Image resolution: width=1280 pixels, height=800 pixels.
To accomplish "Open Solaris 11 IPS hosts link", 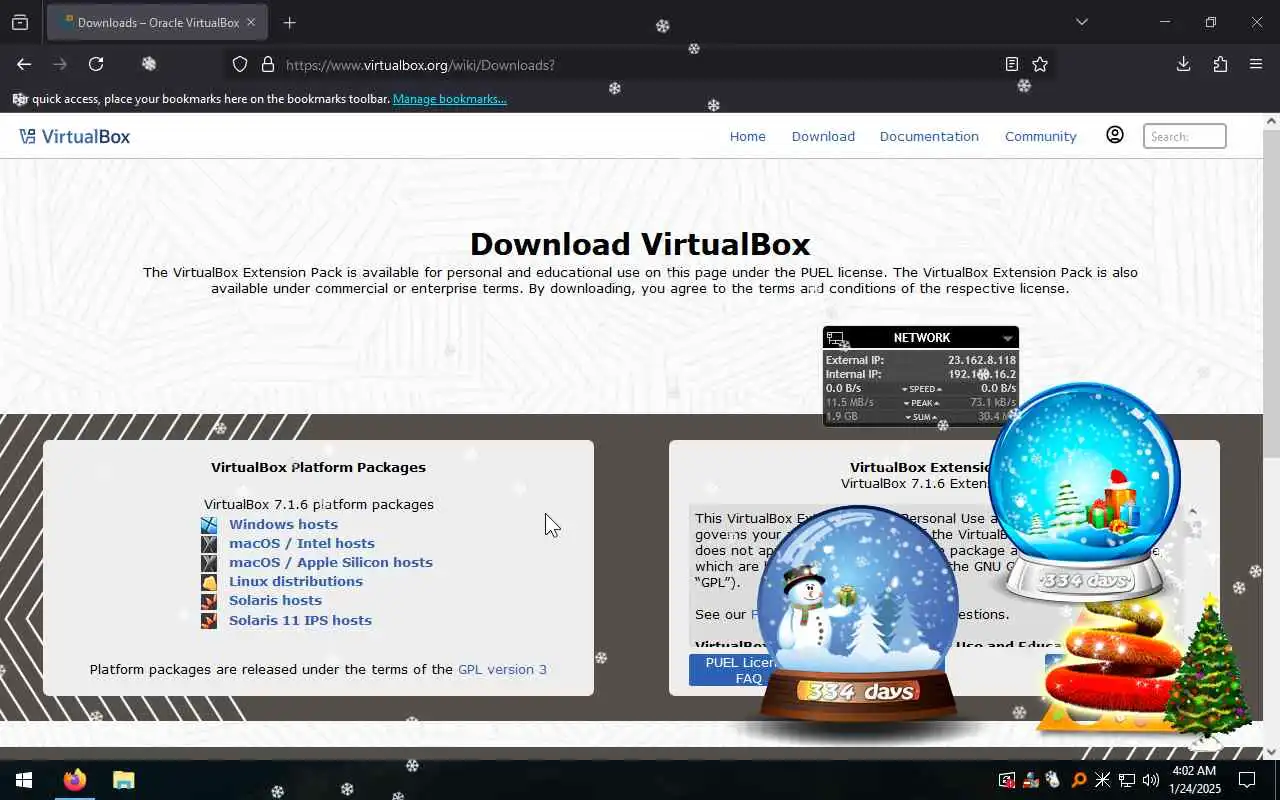I will click(300, 620).
